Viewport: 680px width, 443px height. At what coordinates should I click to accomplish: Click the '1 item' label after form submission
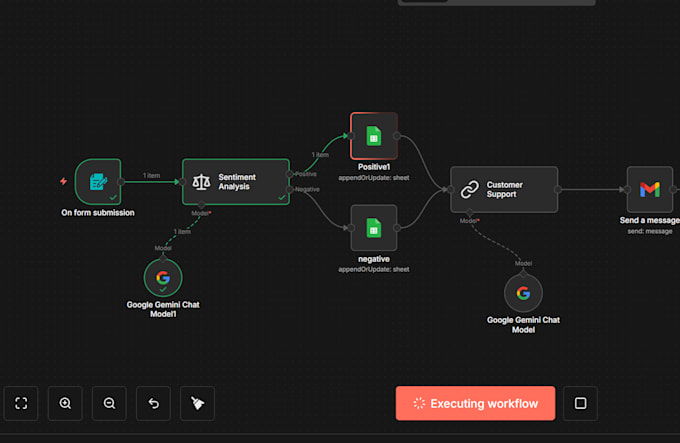(152, 176)
